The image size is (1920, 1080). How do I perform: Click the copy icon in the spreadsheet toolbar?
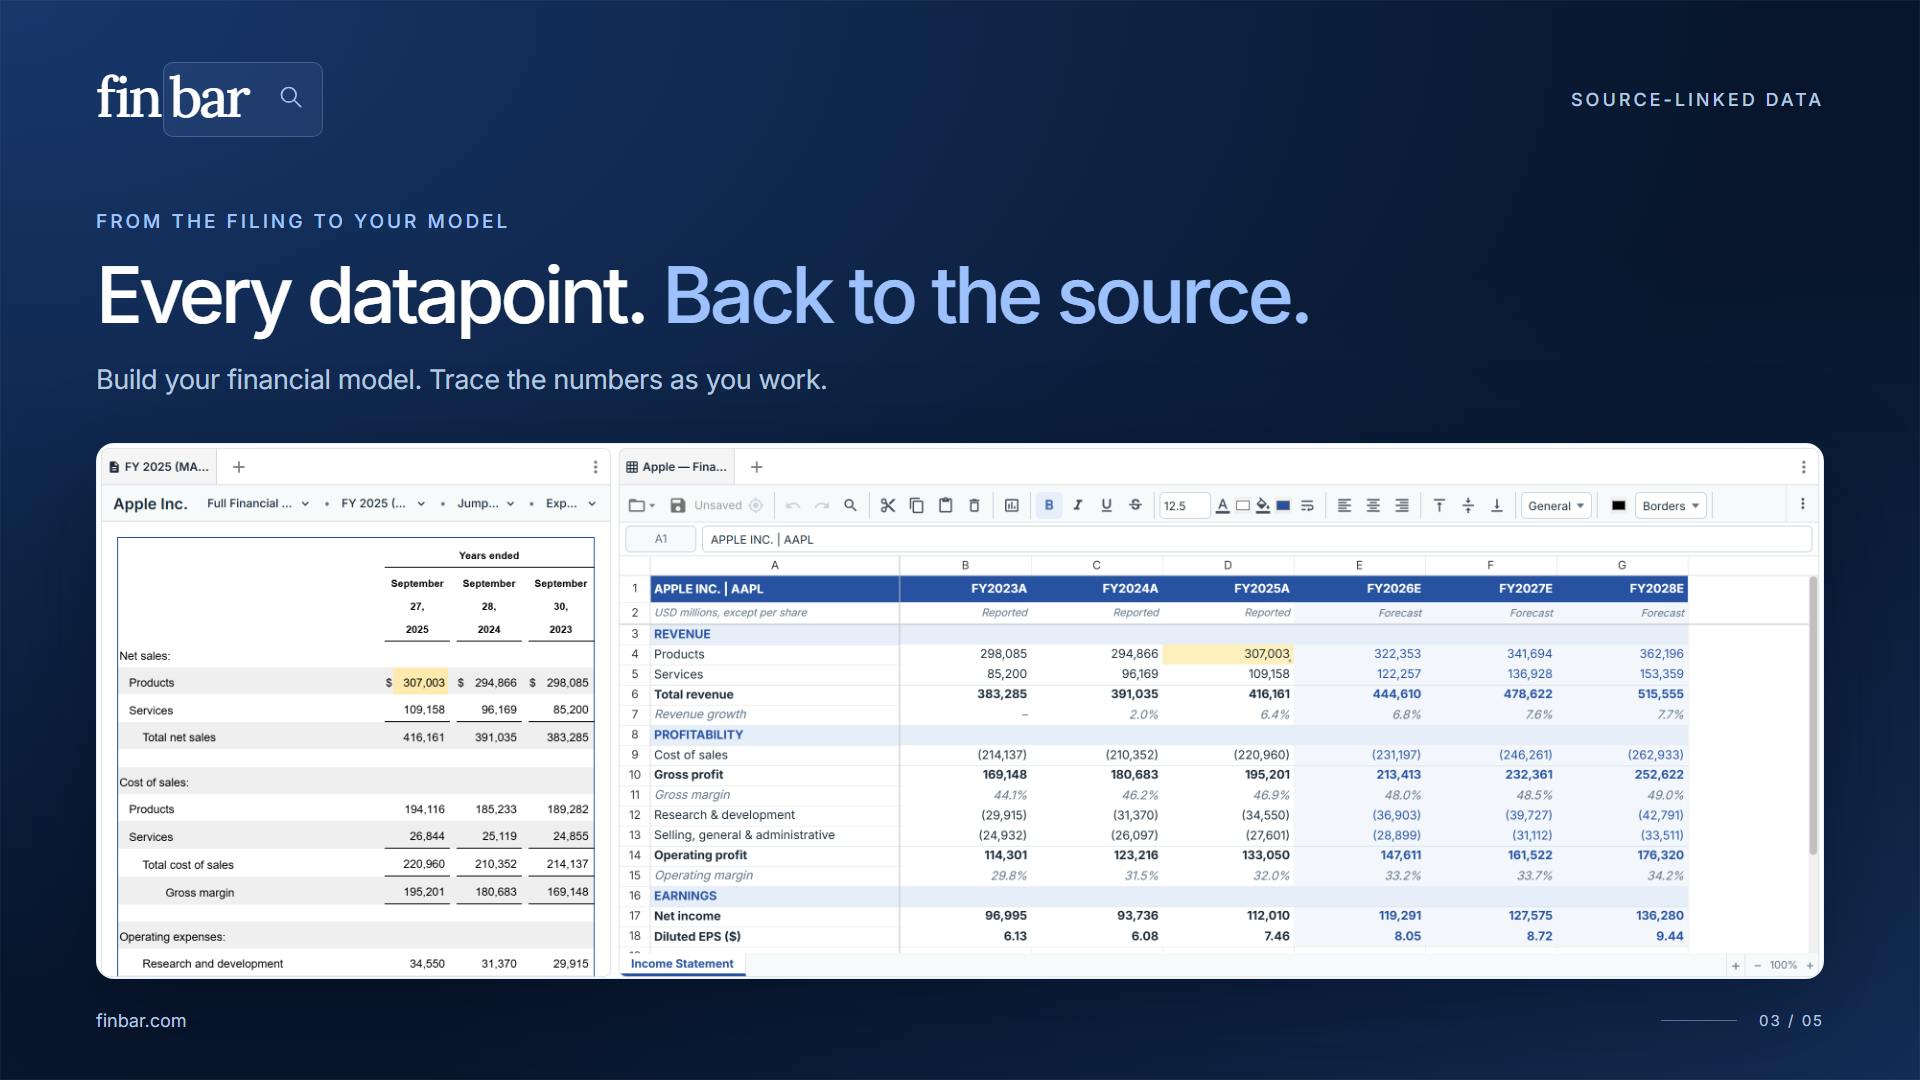click(x=916, y=505)
